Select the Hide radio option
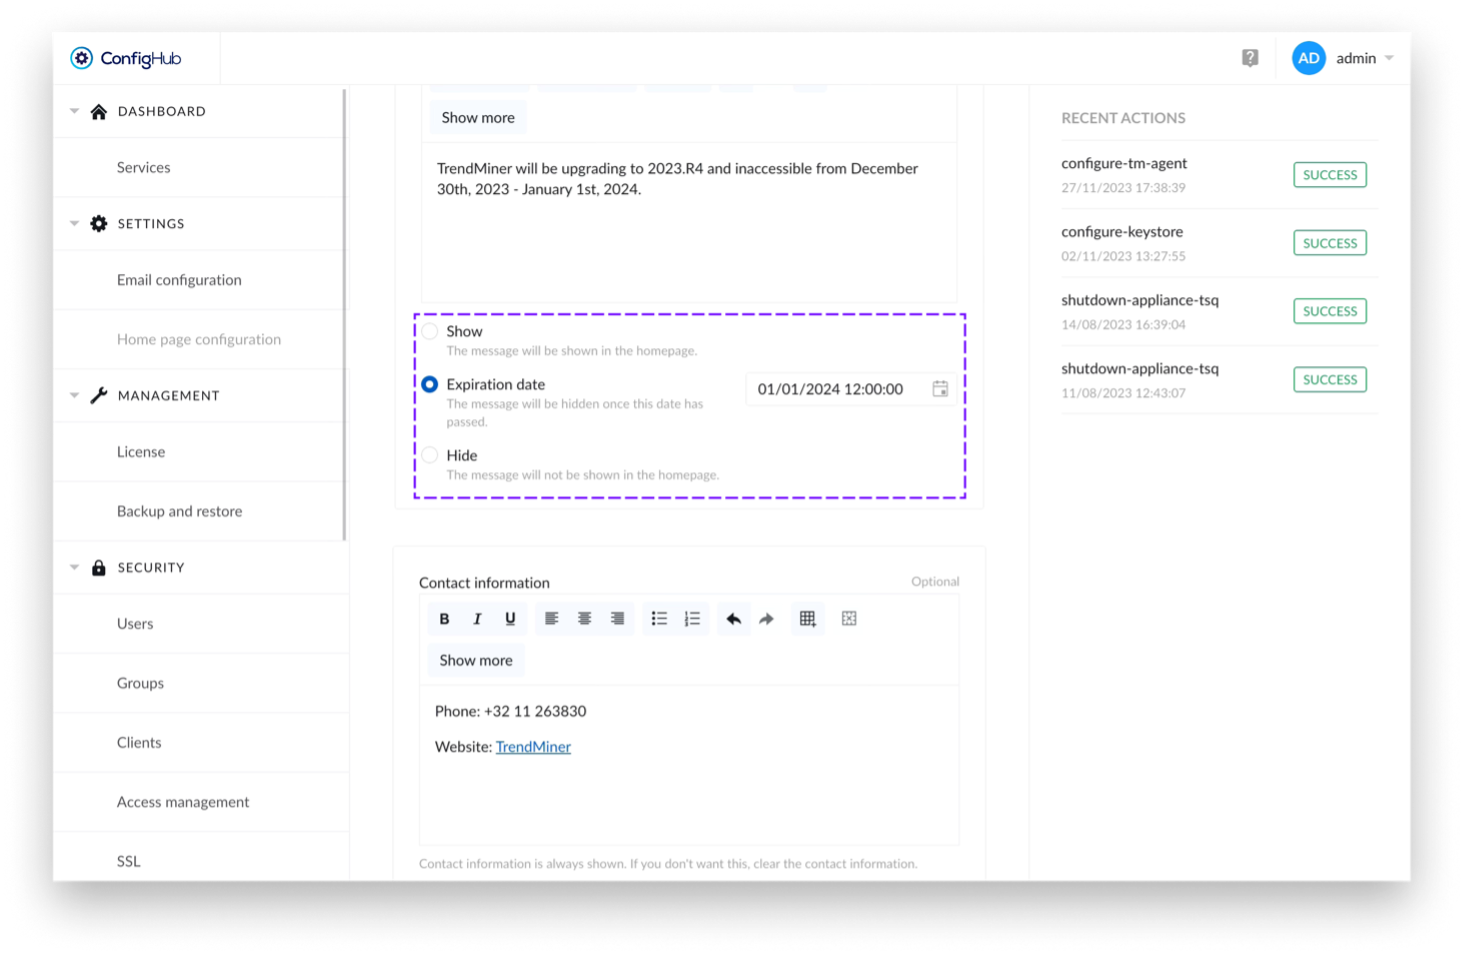Screen dimensions: 1466x959 pos(430,455)
